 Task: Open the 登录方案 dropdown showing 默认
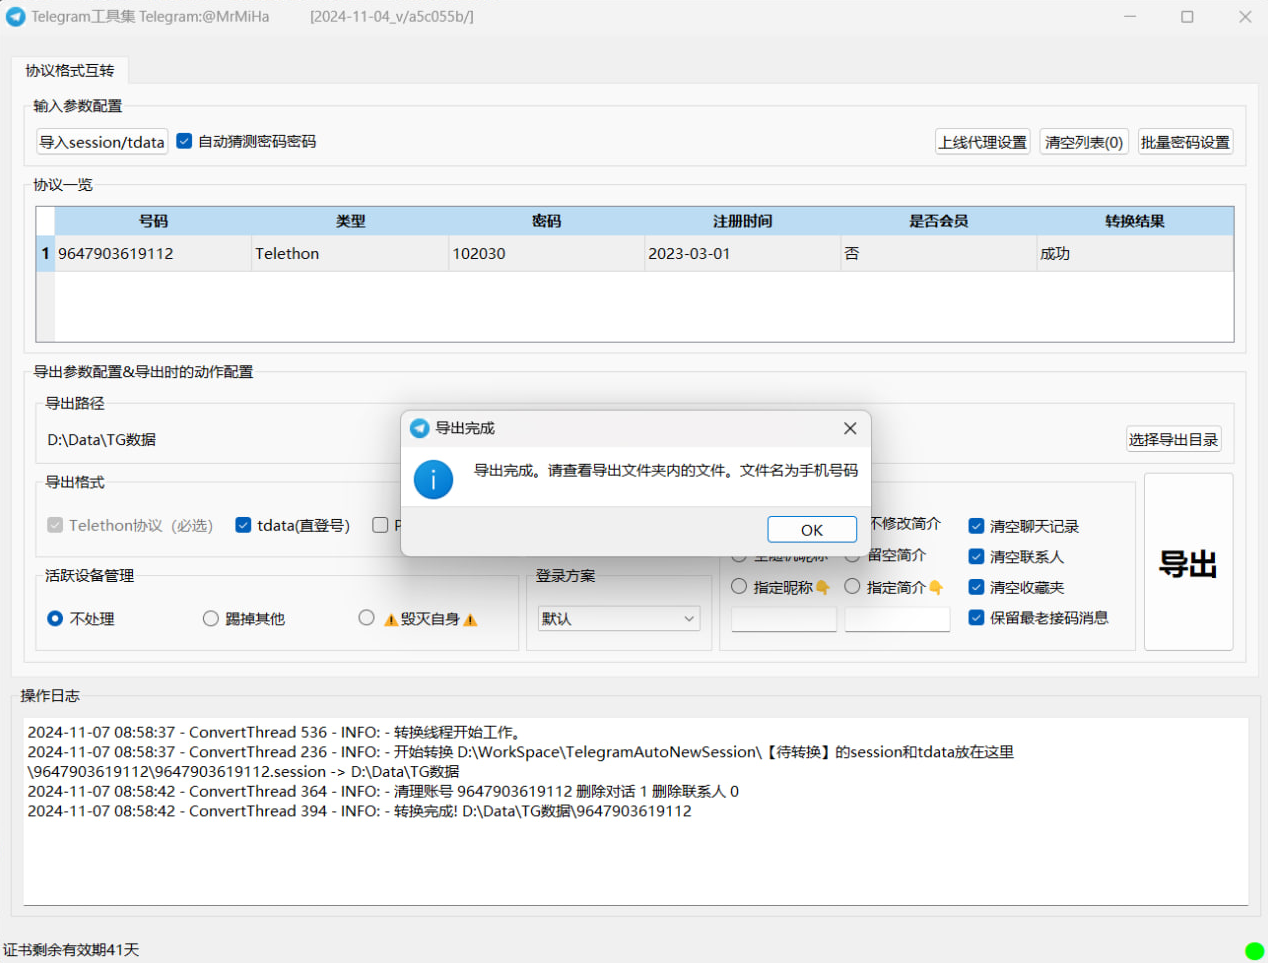(x=618, y=619)
